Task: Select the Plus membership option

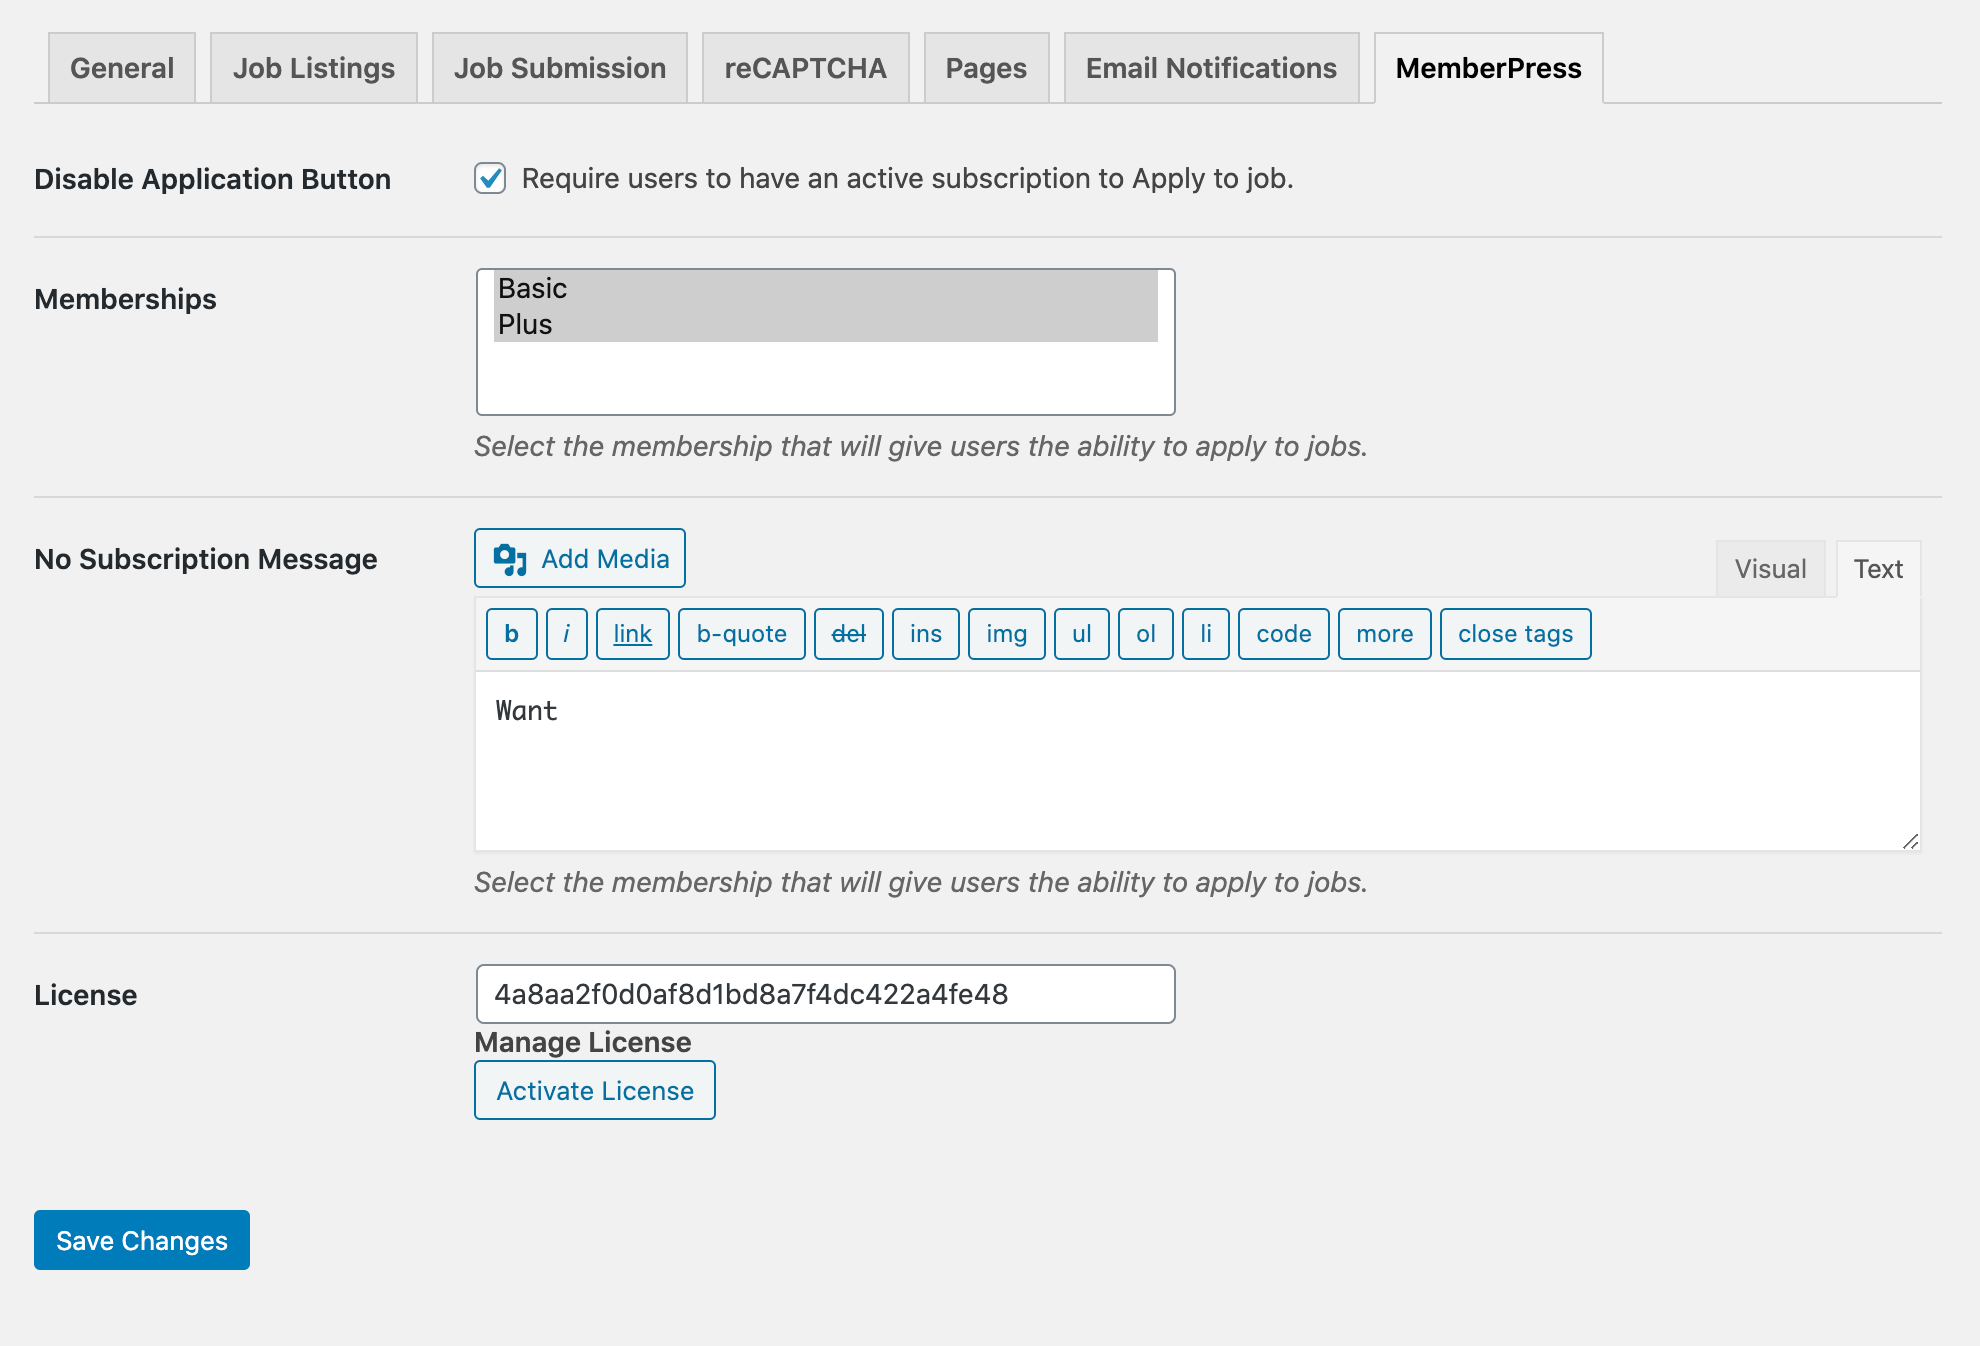Action: (x=826, y=324)
